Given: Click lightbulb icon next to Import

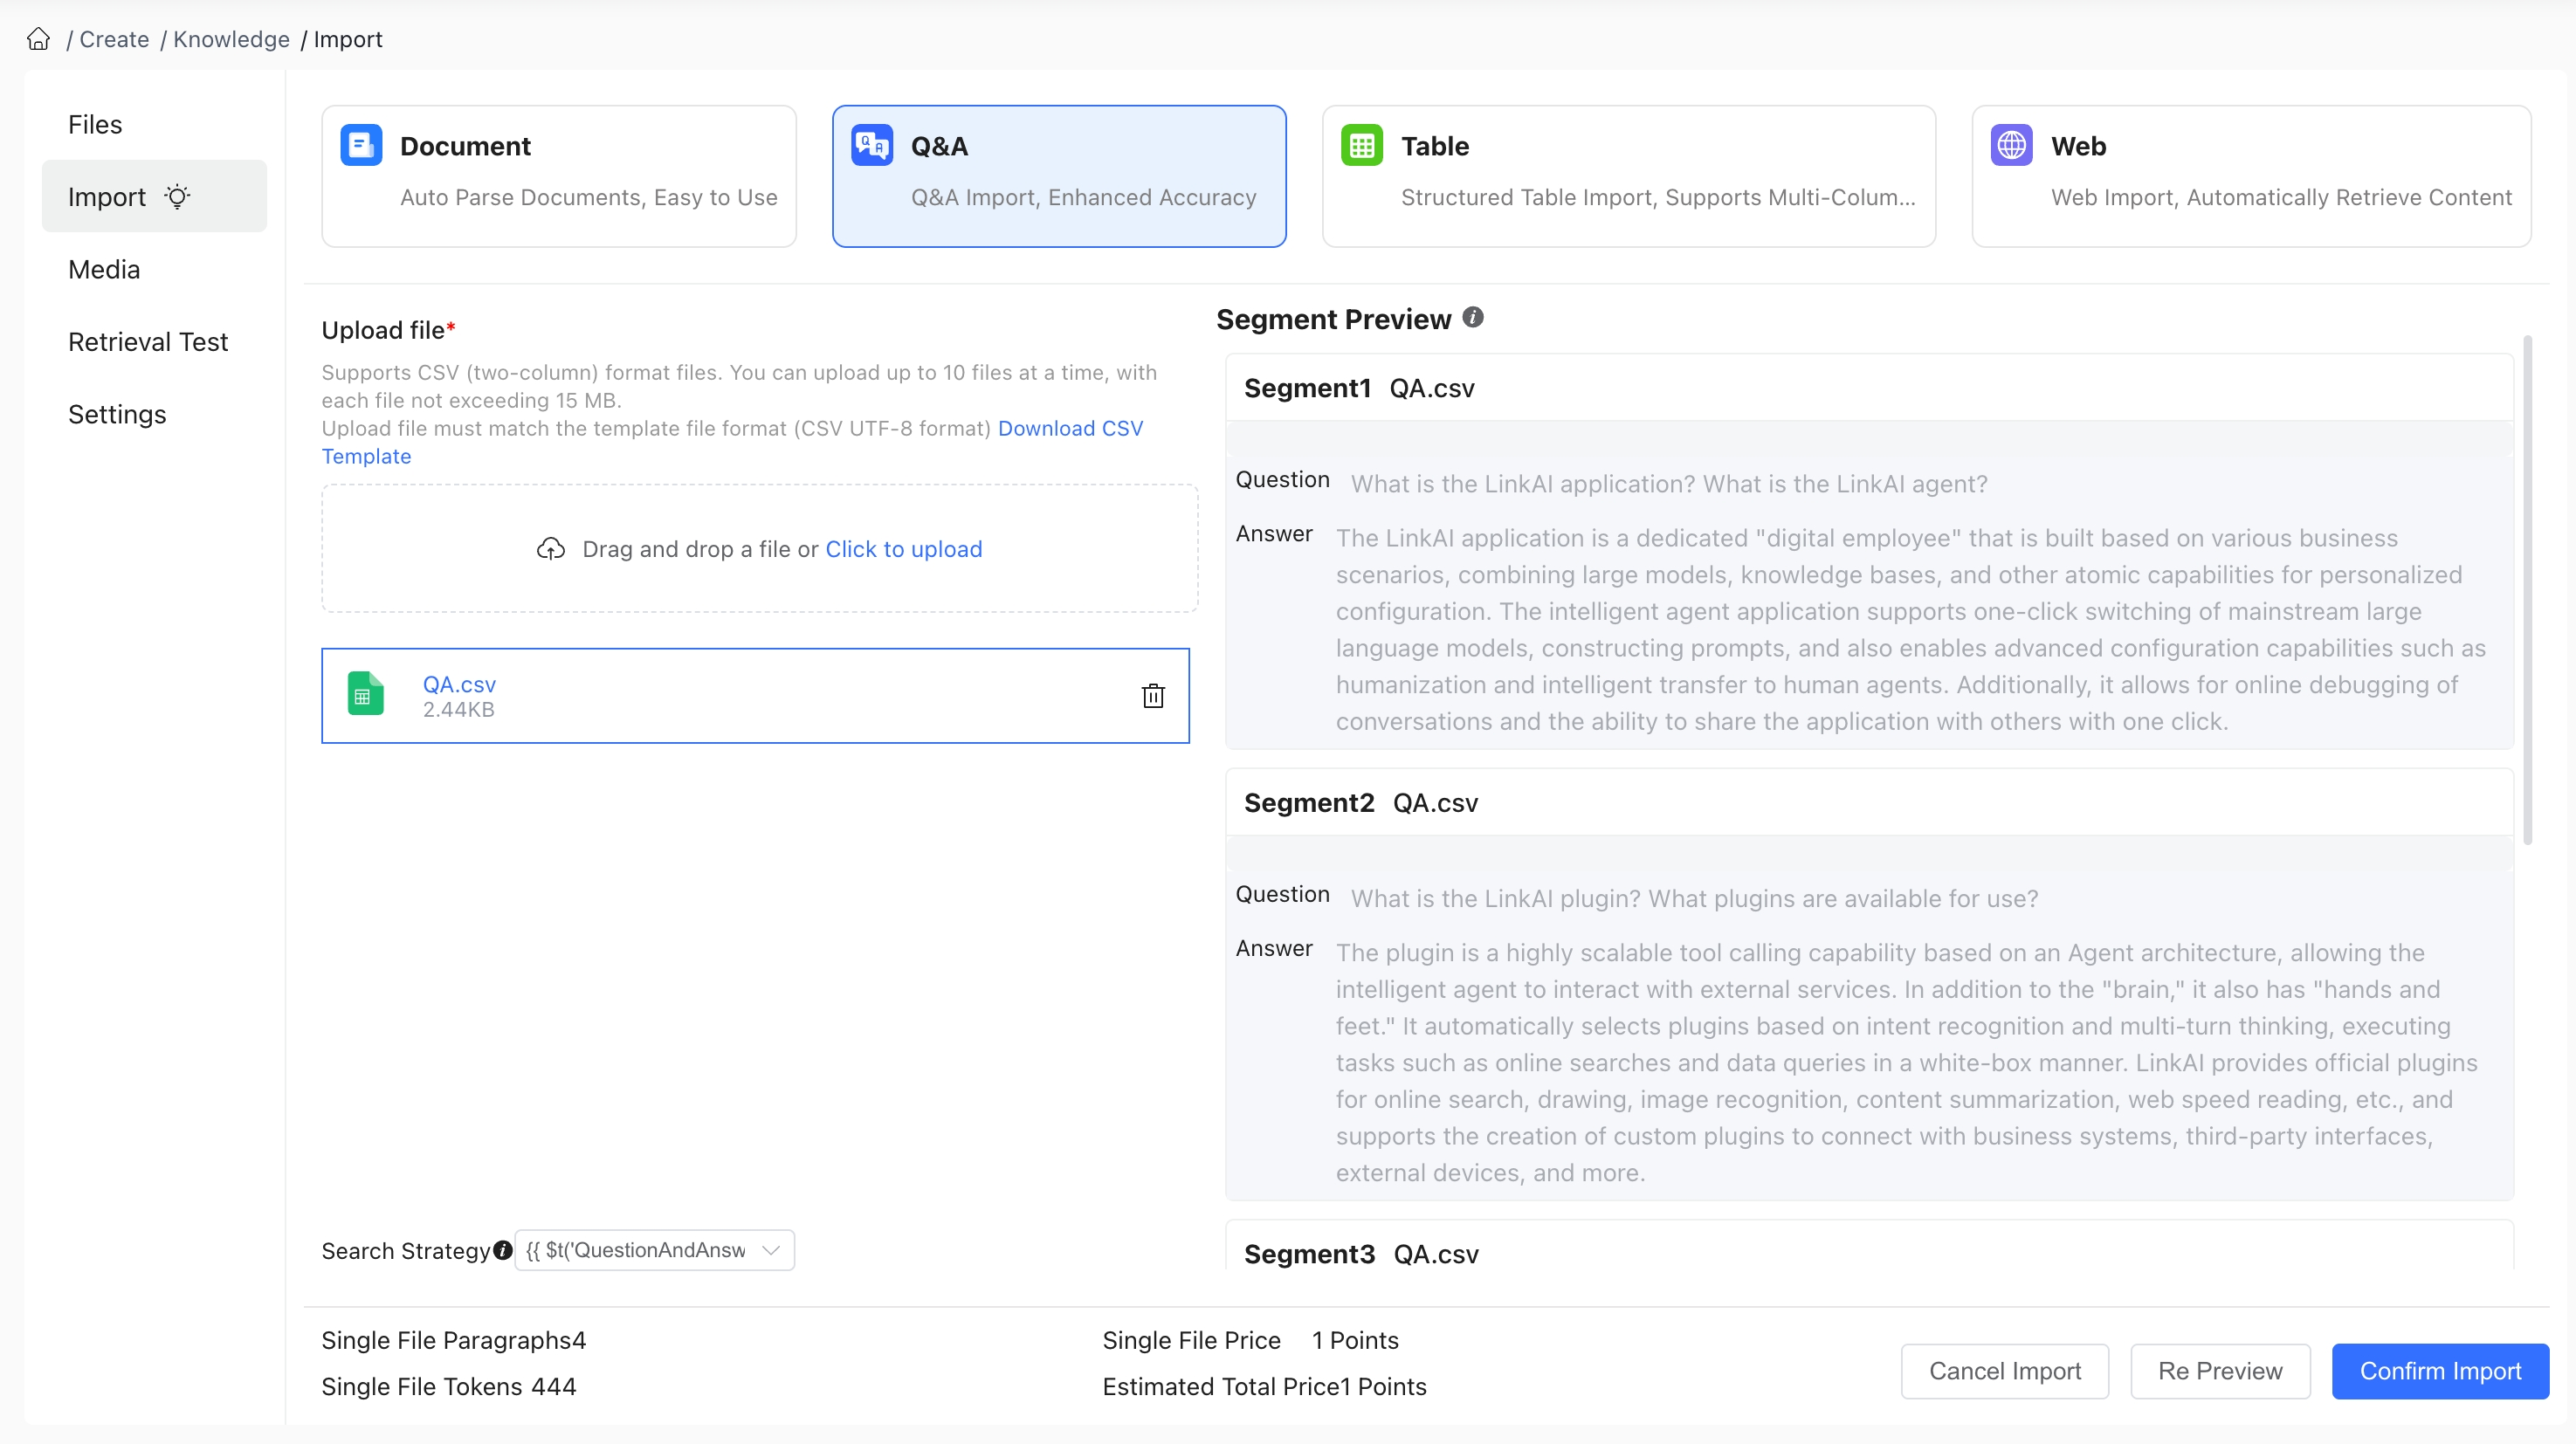Looking at the screenshot, I should 177,196.
